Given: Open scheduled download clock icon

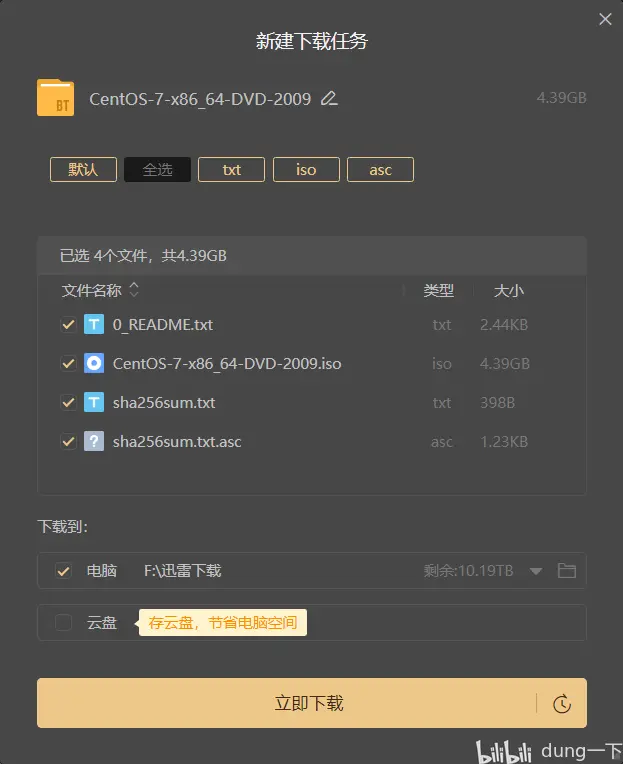Looking at the screenshot, I should click(562, 704).
